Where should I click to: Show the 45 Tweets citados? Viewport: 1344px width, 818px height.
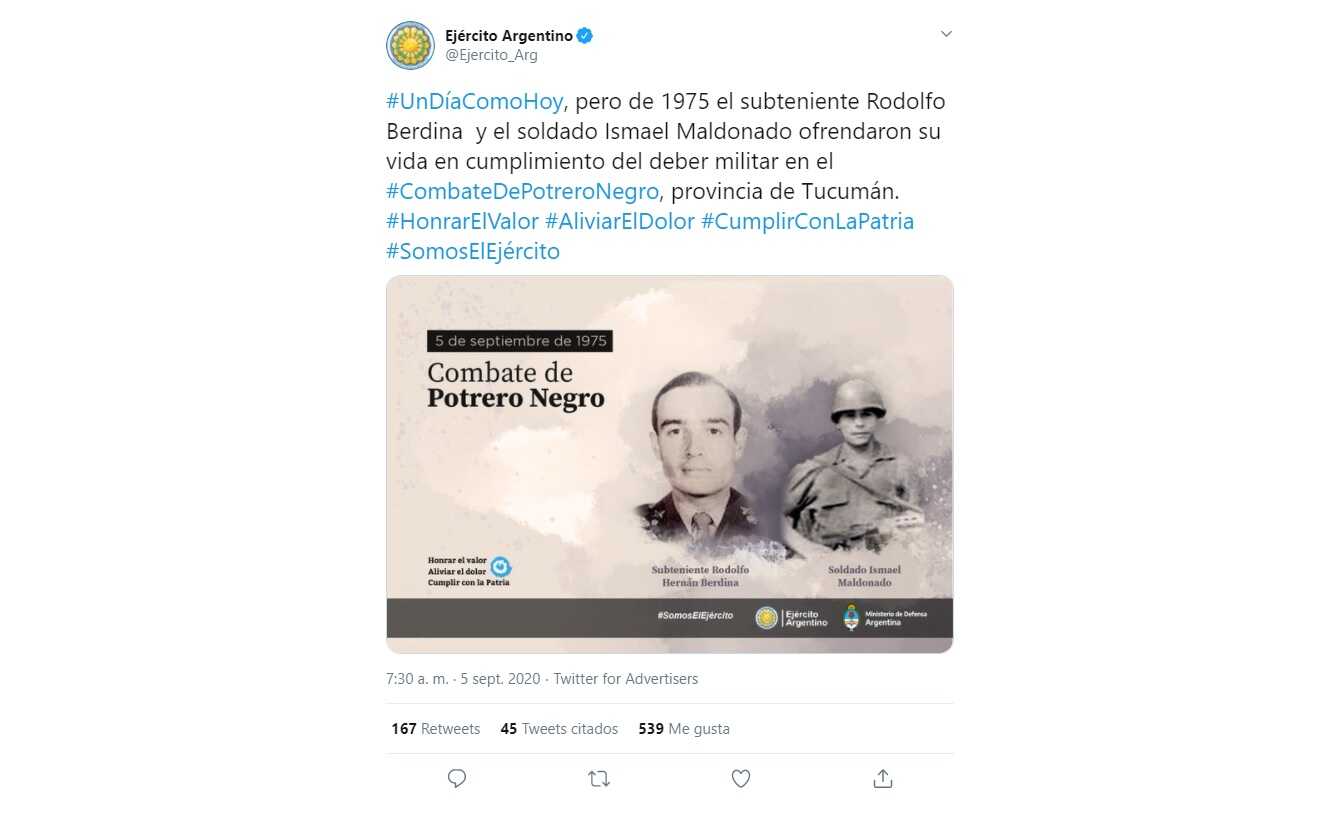coord(559,729)
